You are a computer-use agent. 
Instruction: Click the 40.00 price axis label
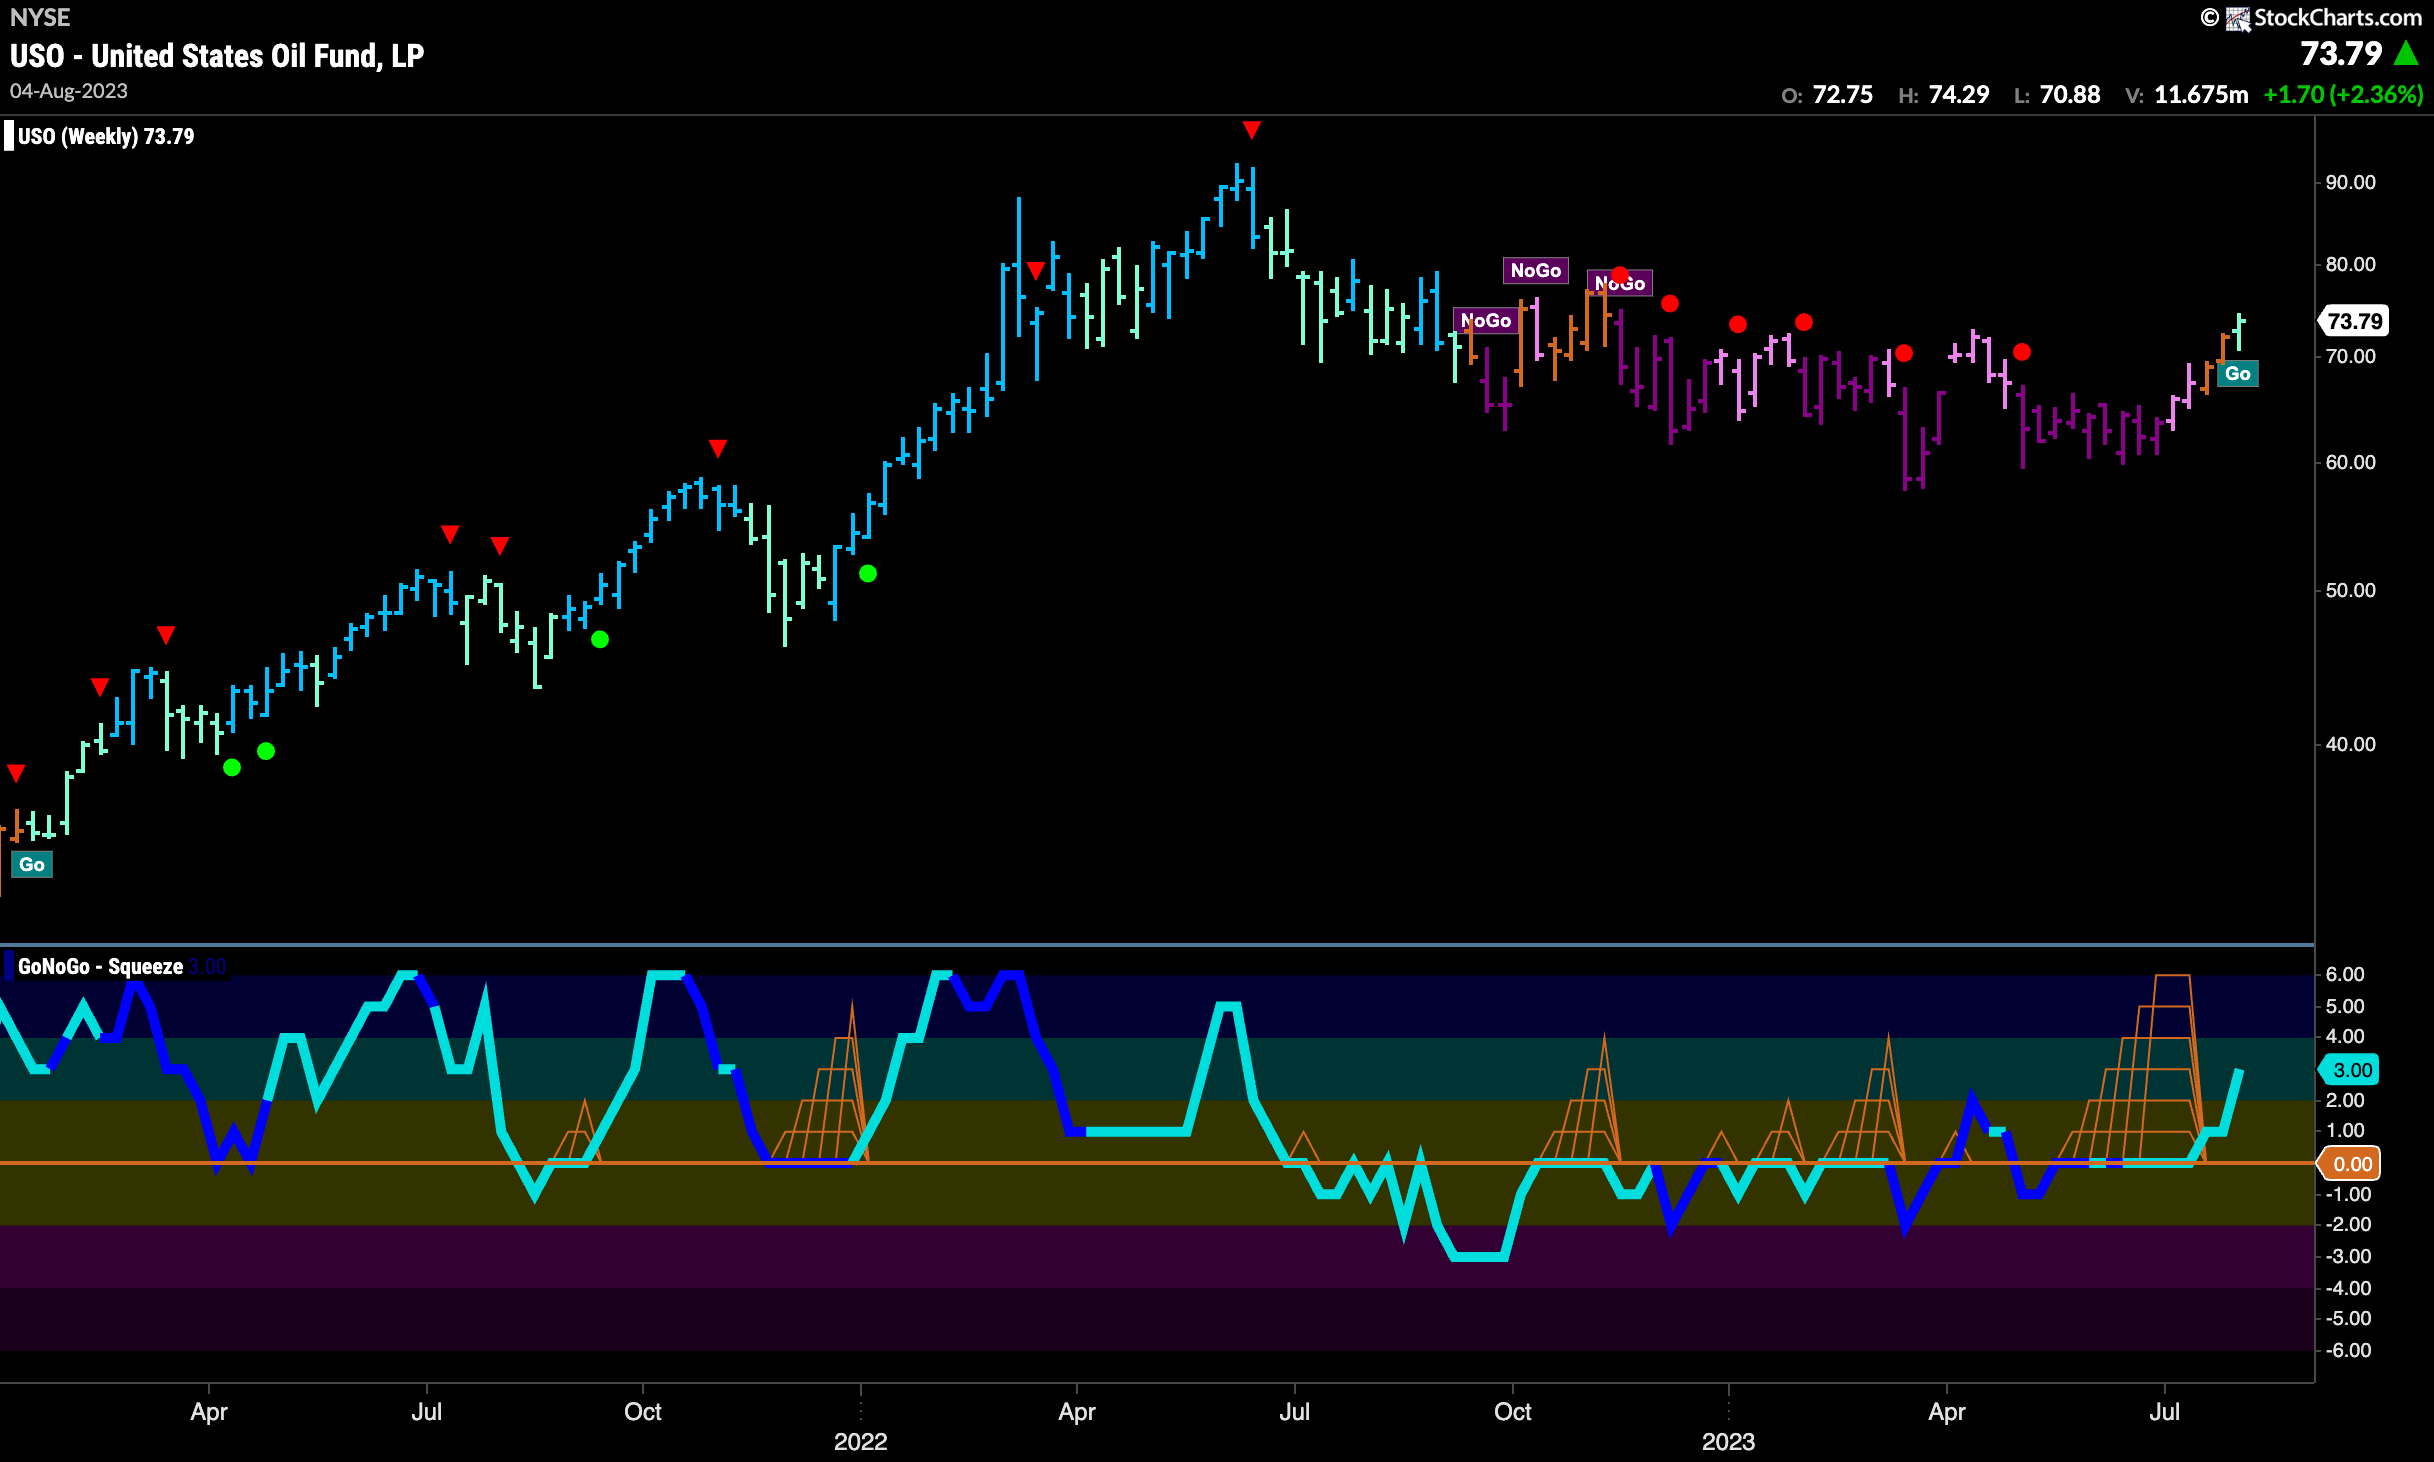point(2350,744)
